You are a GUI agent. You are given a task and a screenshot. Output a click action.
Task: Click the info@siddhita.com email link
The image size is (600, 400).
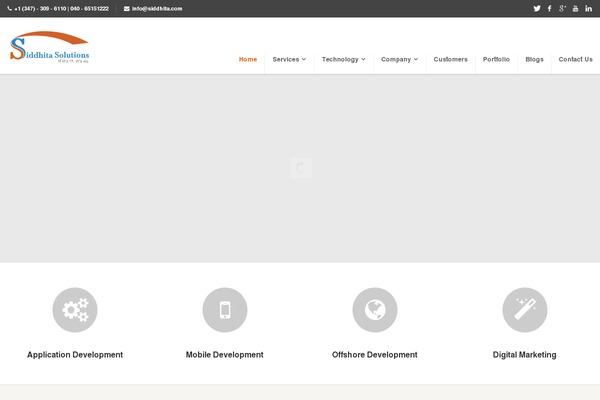tap(157, 8)
